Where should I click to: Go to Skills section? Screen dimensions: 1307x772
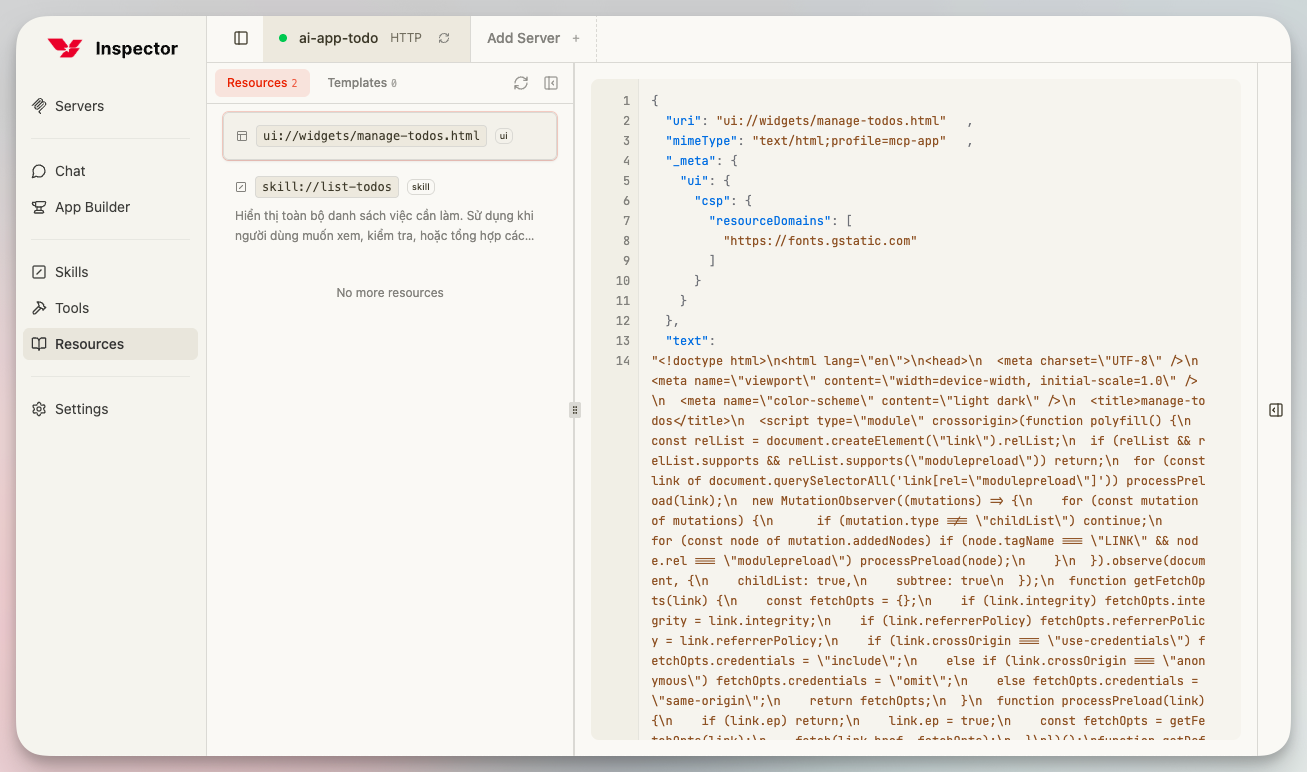(x=110, y=272)
